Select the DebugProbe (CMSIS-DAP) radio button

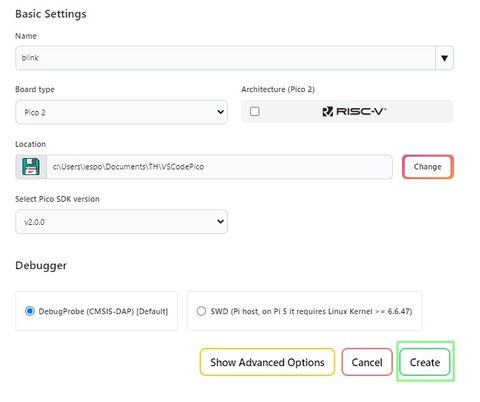pyautogui.click(x=30, y=311)
